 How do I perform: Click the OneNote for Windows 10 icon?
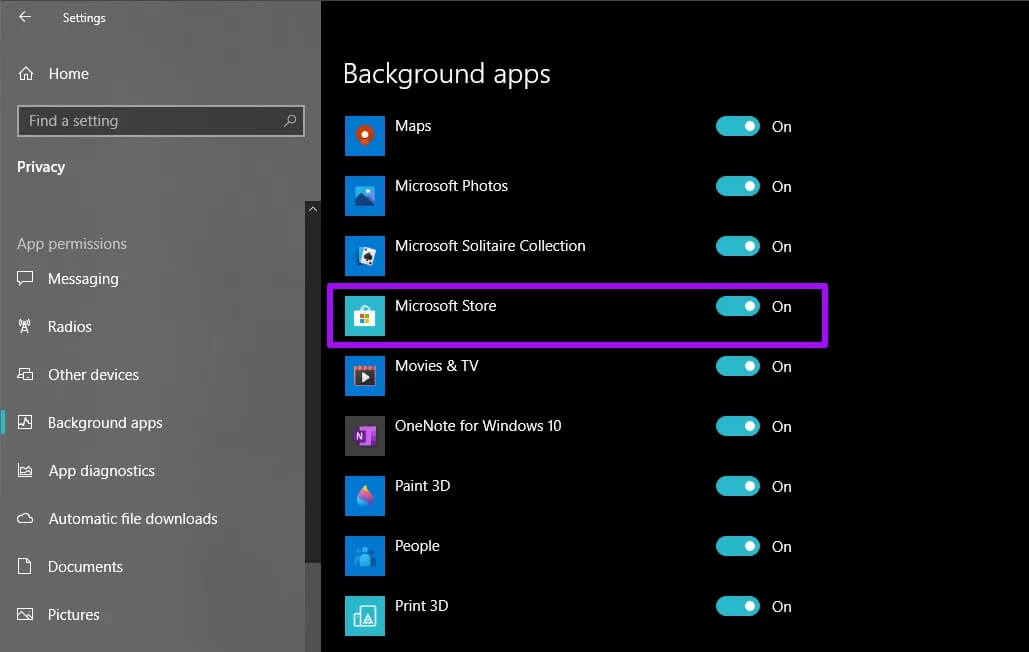click(x=364, y=436)
